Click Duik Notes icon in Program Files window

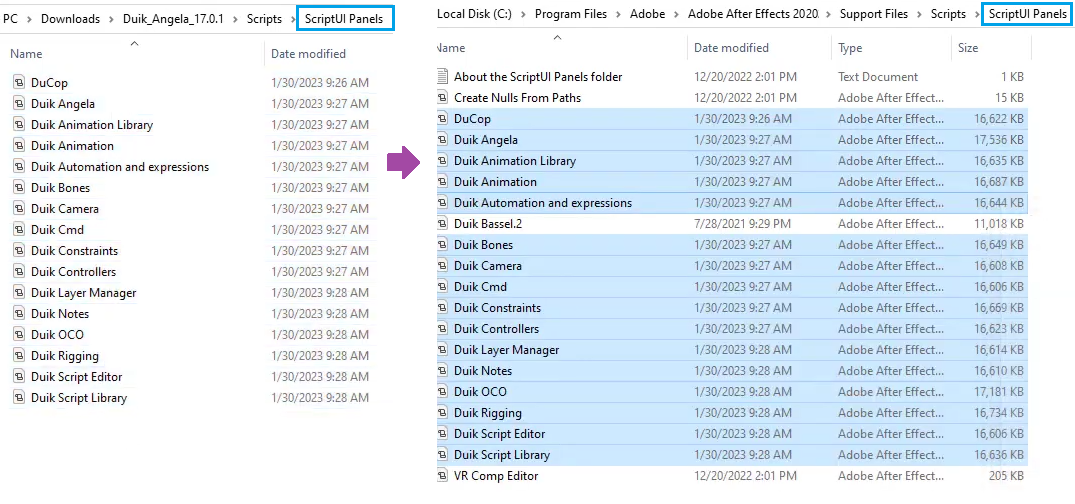point(442,370)
